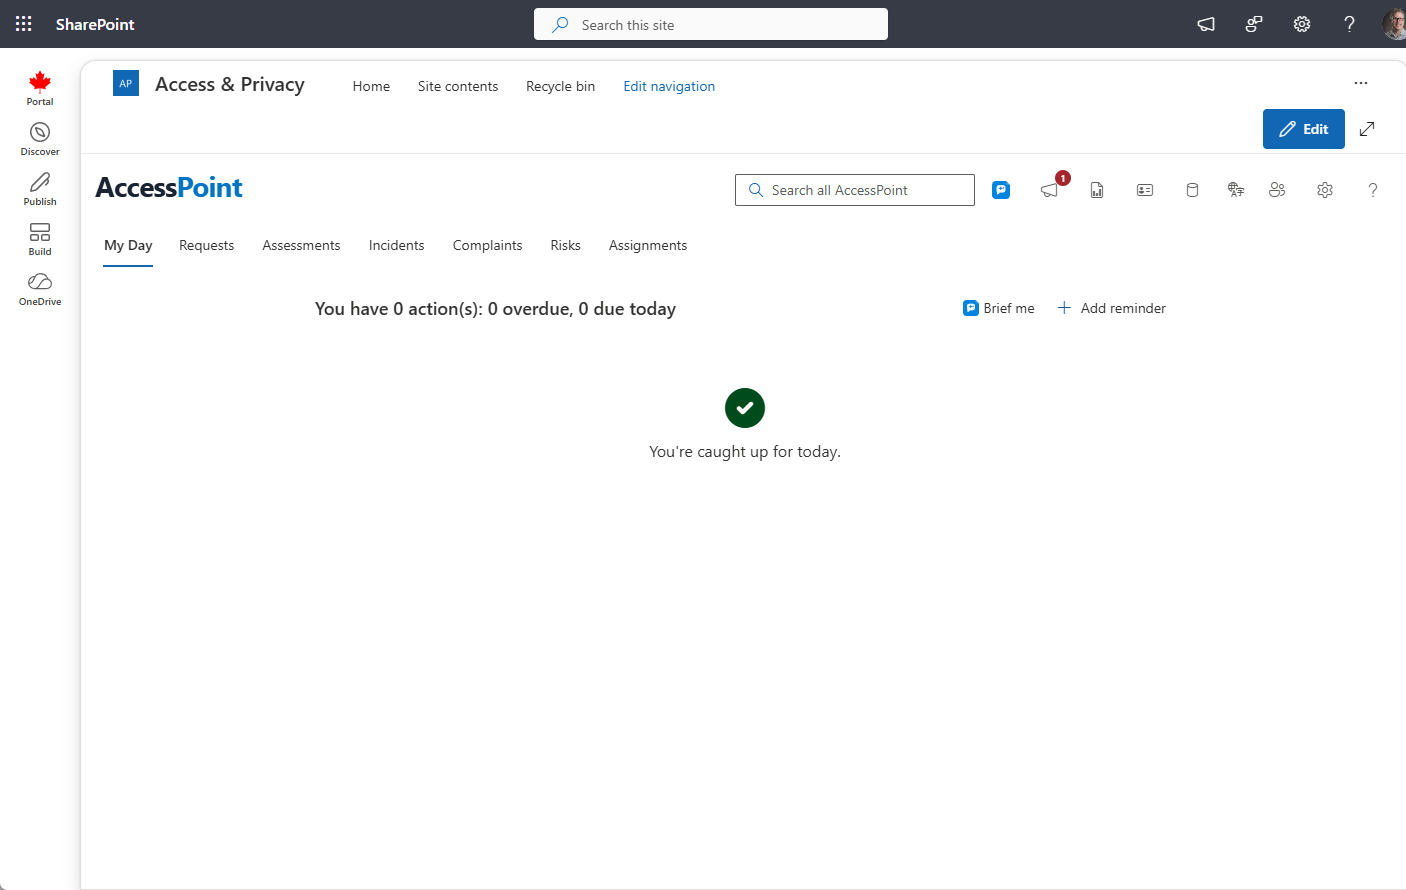Open the Portal maple leaf shortcut
This screenshot has height=890, width=1406.
40,88
